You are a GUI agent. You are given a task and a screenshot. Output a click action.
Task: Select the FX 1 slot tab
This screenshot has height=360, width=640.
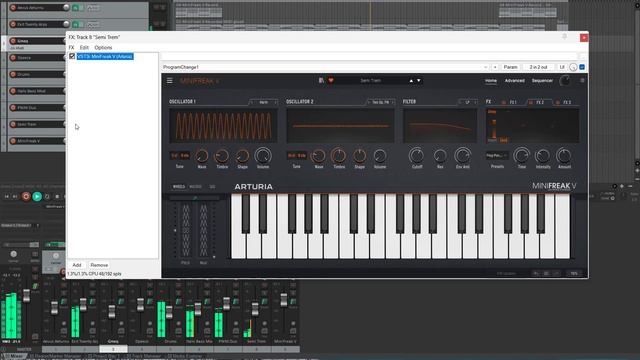pyautogui.click(x=513, y=102)
